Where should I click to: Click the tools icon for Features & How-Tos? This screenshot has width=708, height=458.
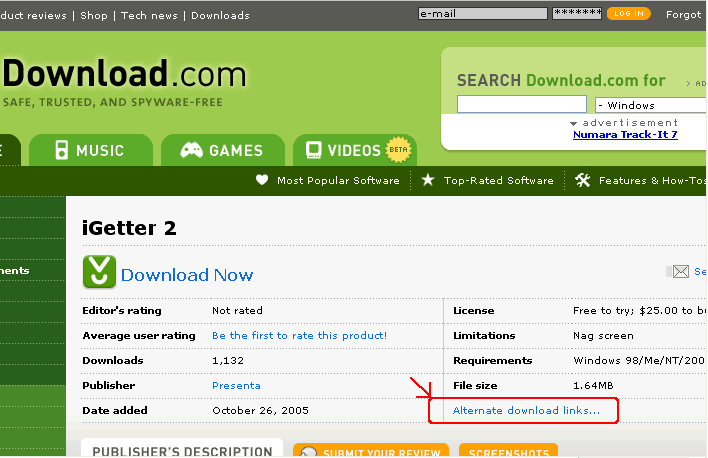click(582, 180)
